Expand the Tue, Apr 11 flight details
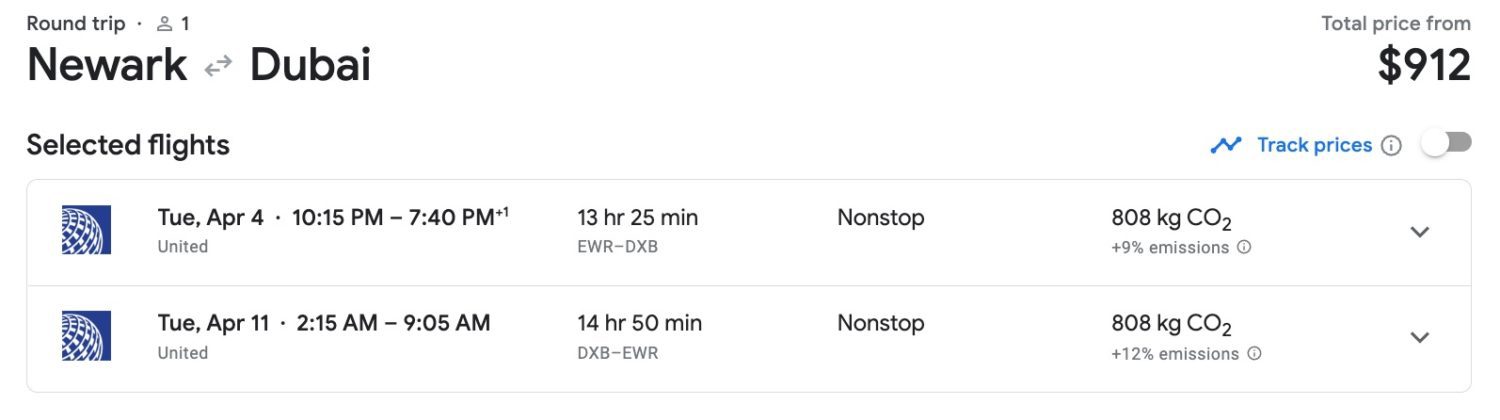This screenshot has width=1500, height=420. click(1419, 337)
